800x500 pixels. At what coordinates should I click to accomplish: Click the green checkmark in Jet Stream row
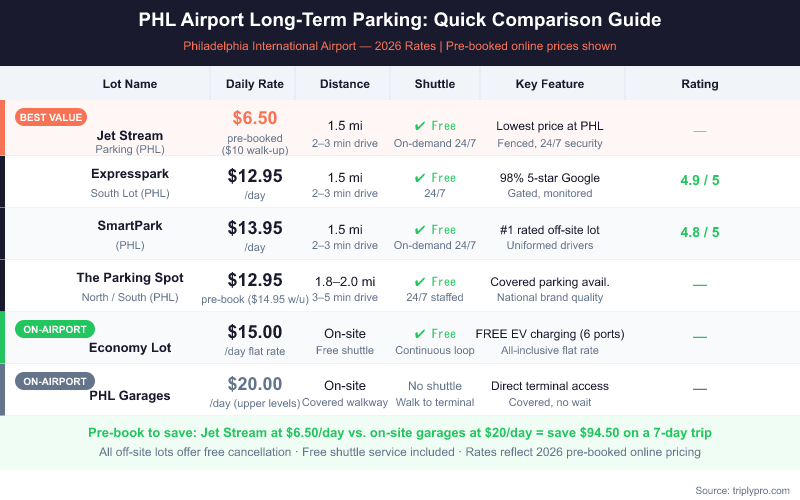click(x=419, y=126)
